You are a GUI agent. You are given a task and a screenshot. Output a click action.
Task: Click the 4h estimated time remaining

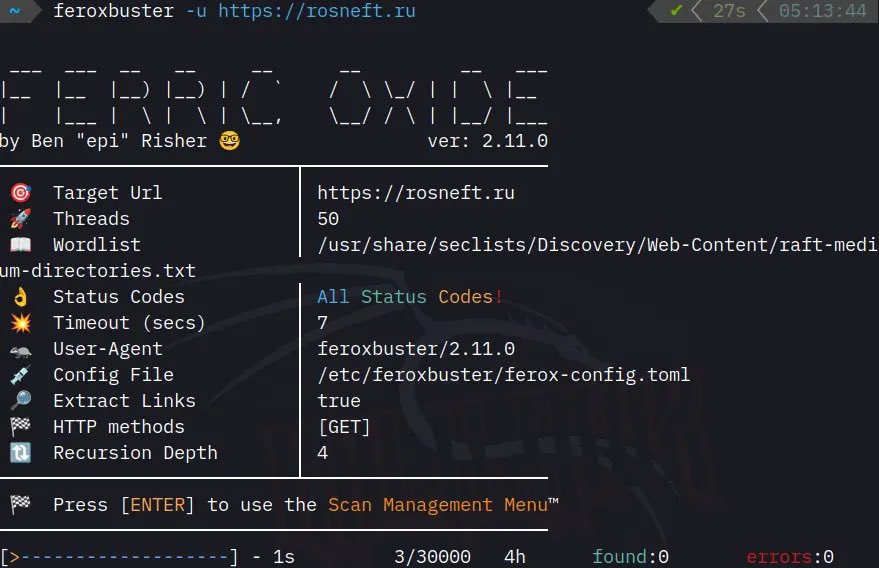[515, 557]
